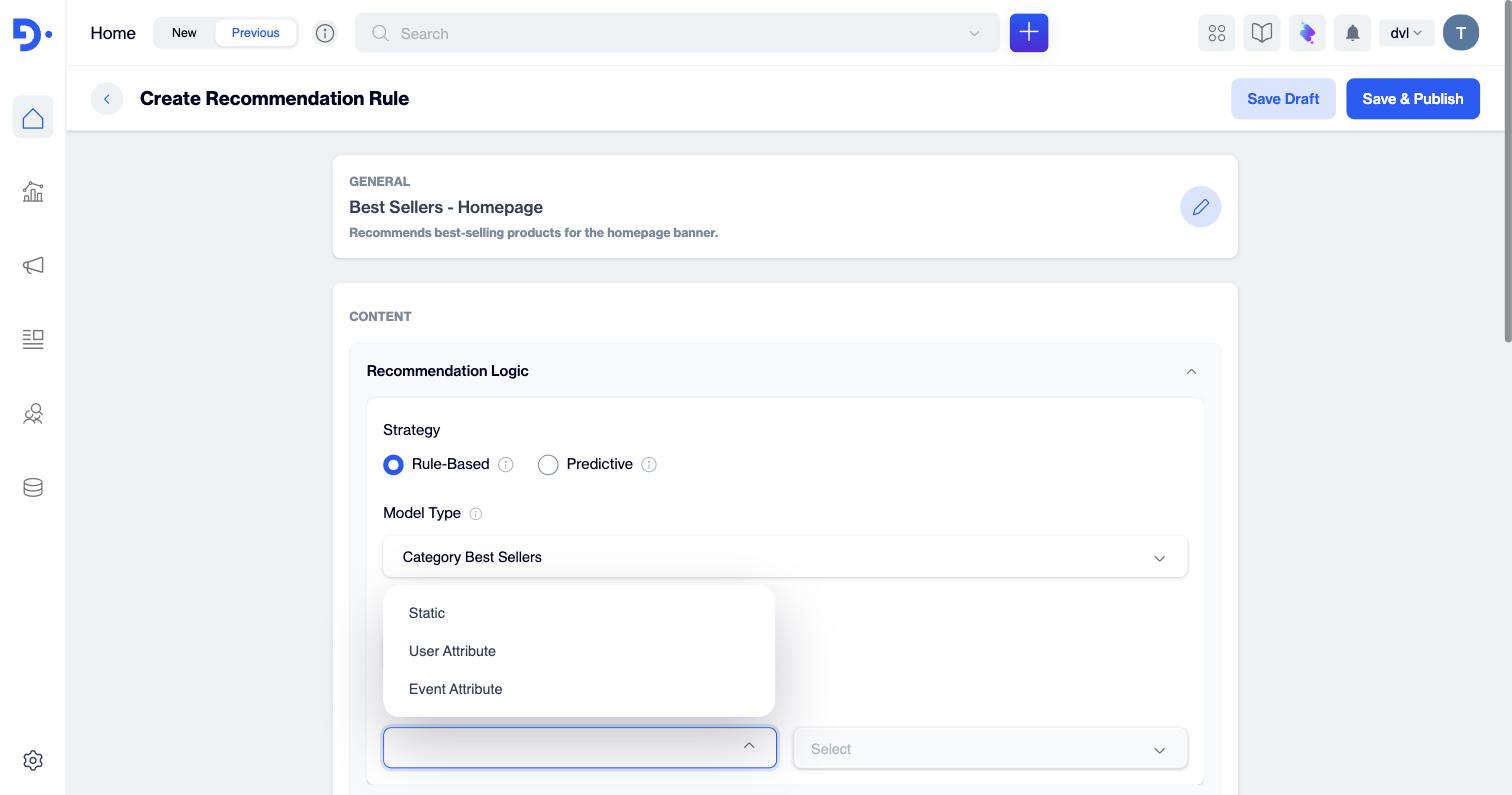Viewport: 1512px width, 795px height.
Task: Open the Select value dropdown
Action: click(990, 749)
